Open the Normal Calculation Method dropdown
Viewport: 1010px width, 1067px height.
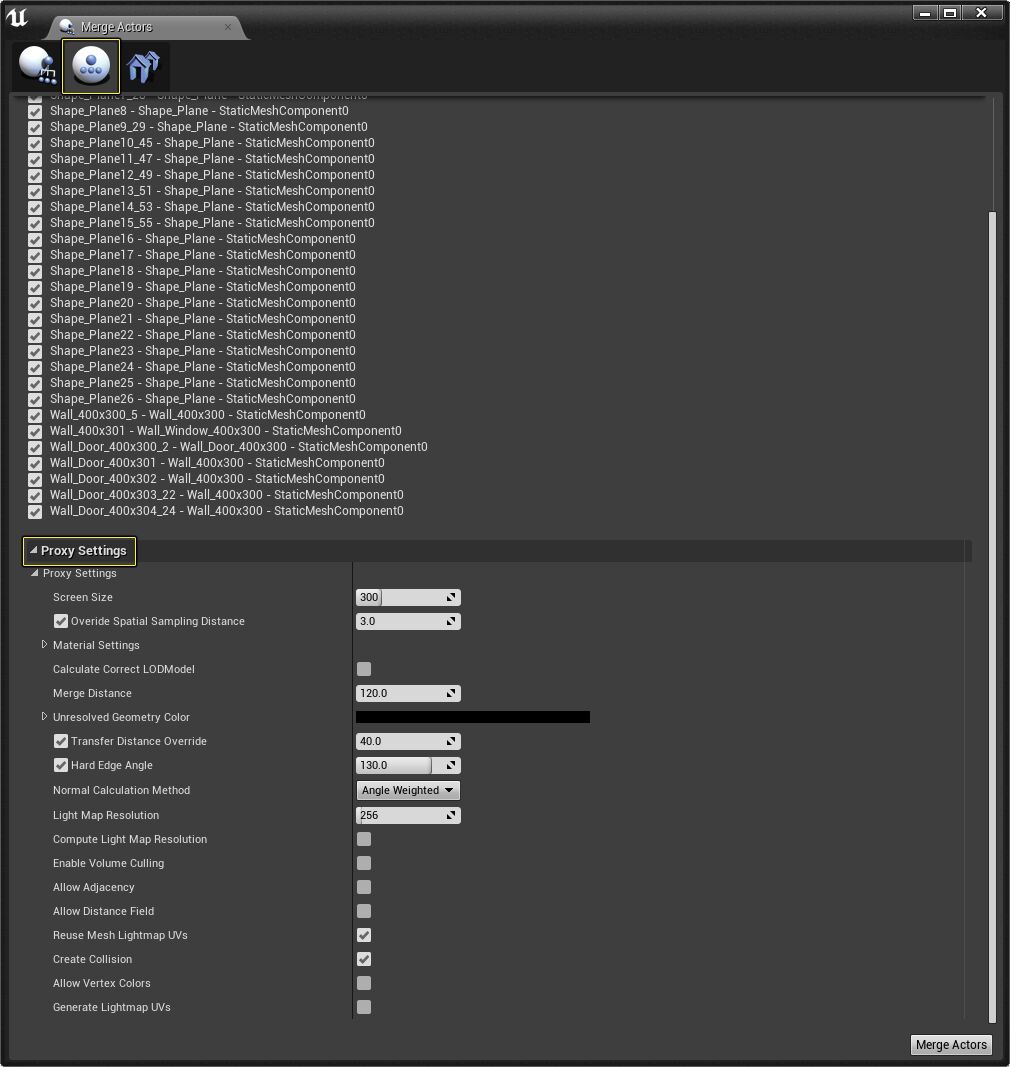(x=408, y=790)
